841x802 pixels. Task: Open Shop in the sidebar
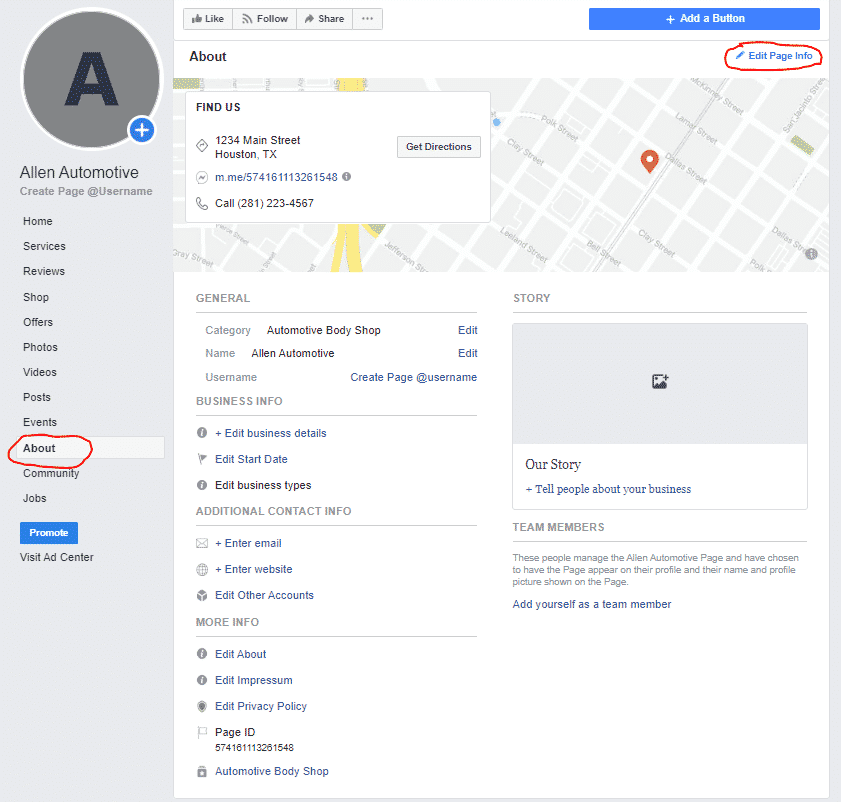(35, 297)
